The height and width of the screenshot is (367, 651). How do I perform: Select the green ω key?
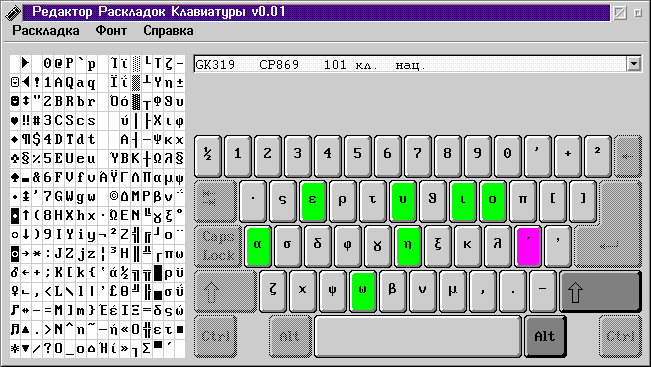pos(362,292)
